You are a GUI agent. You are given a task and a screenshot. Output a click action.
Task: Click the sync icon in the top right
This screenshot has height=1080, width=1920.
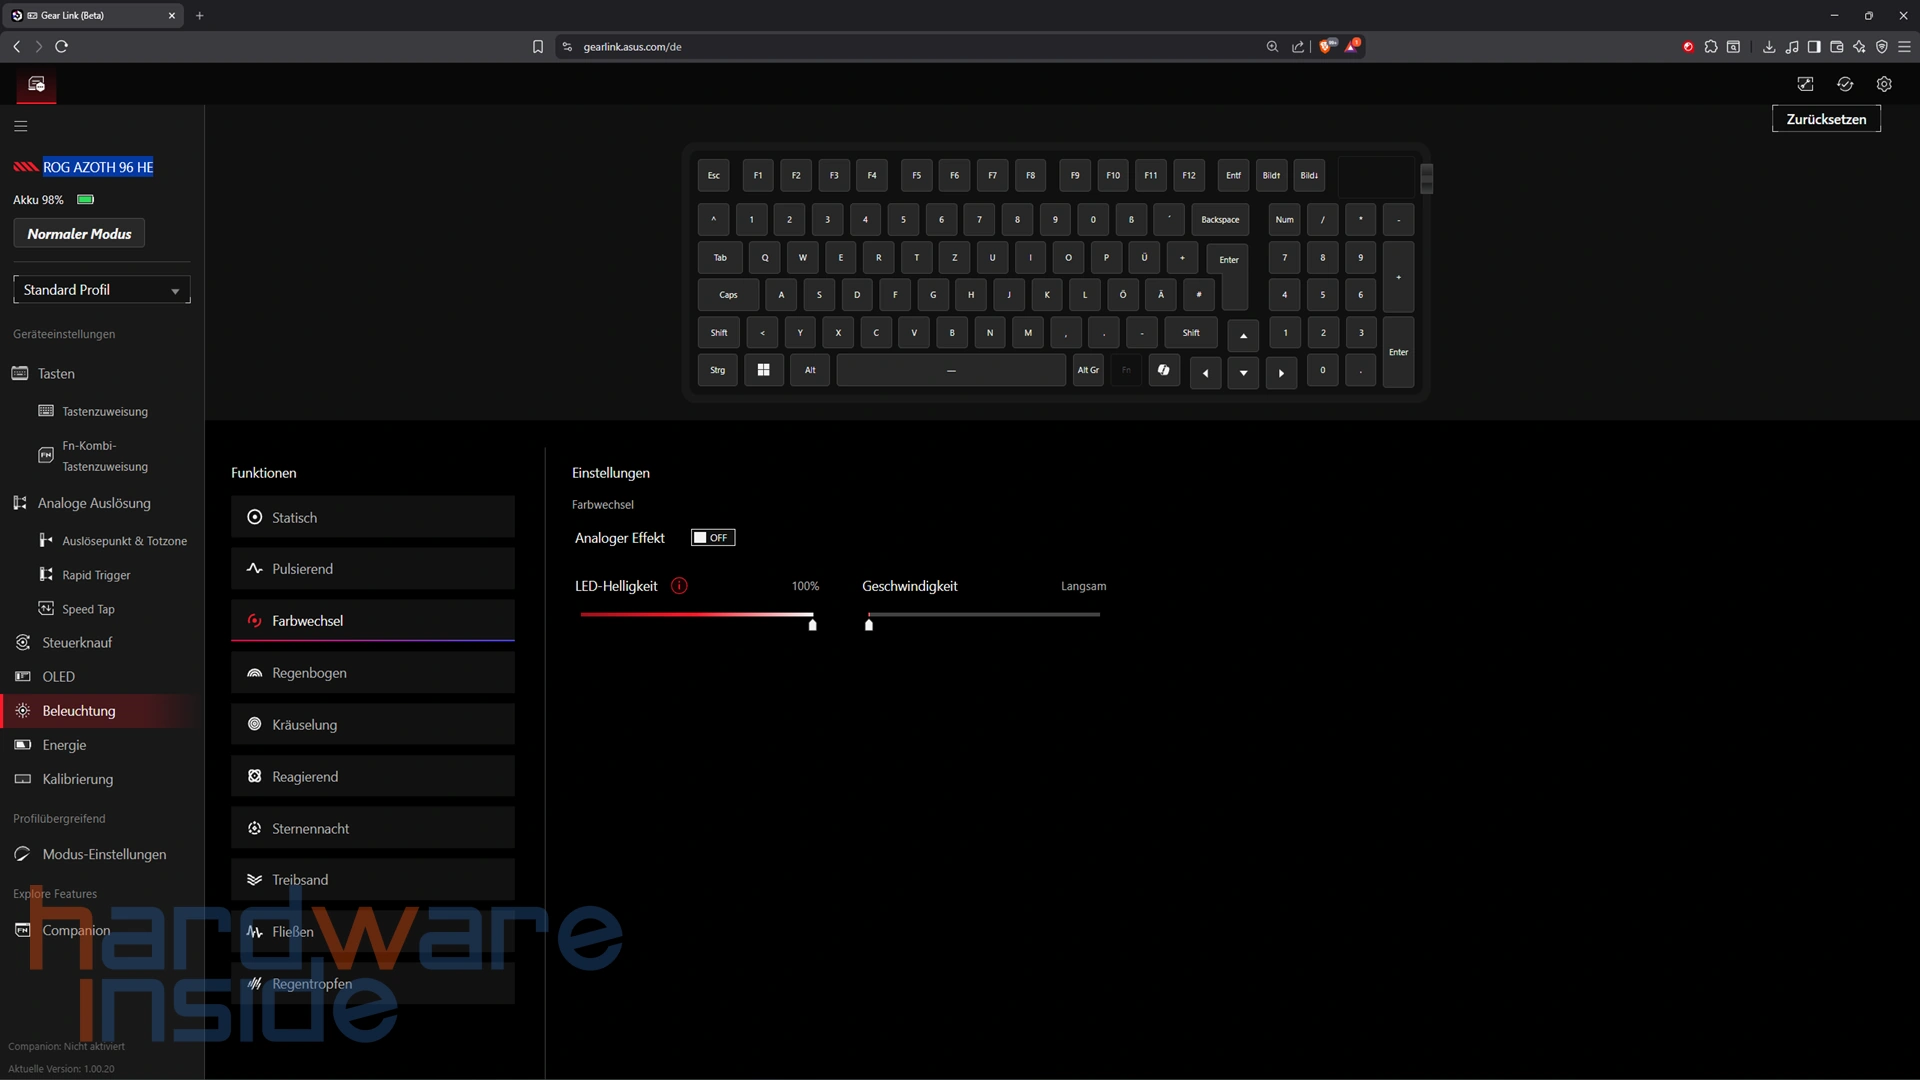1845,84
